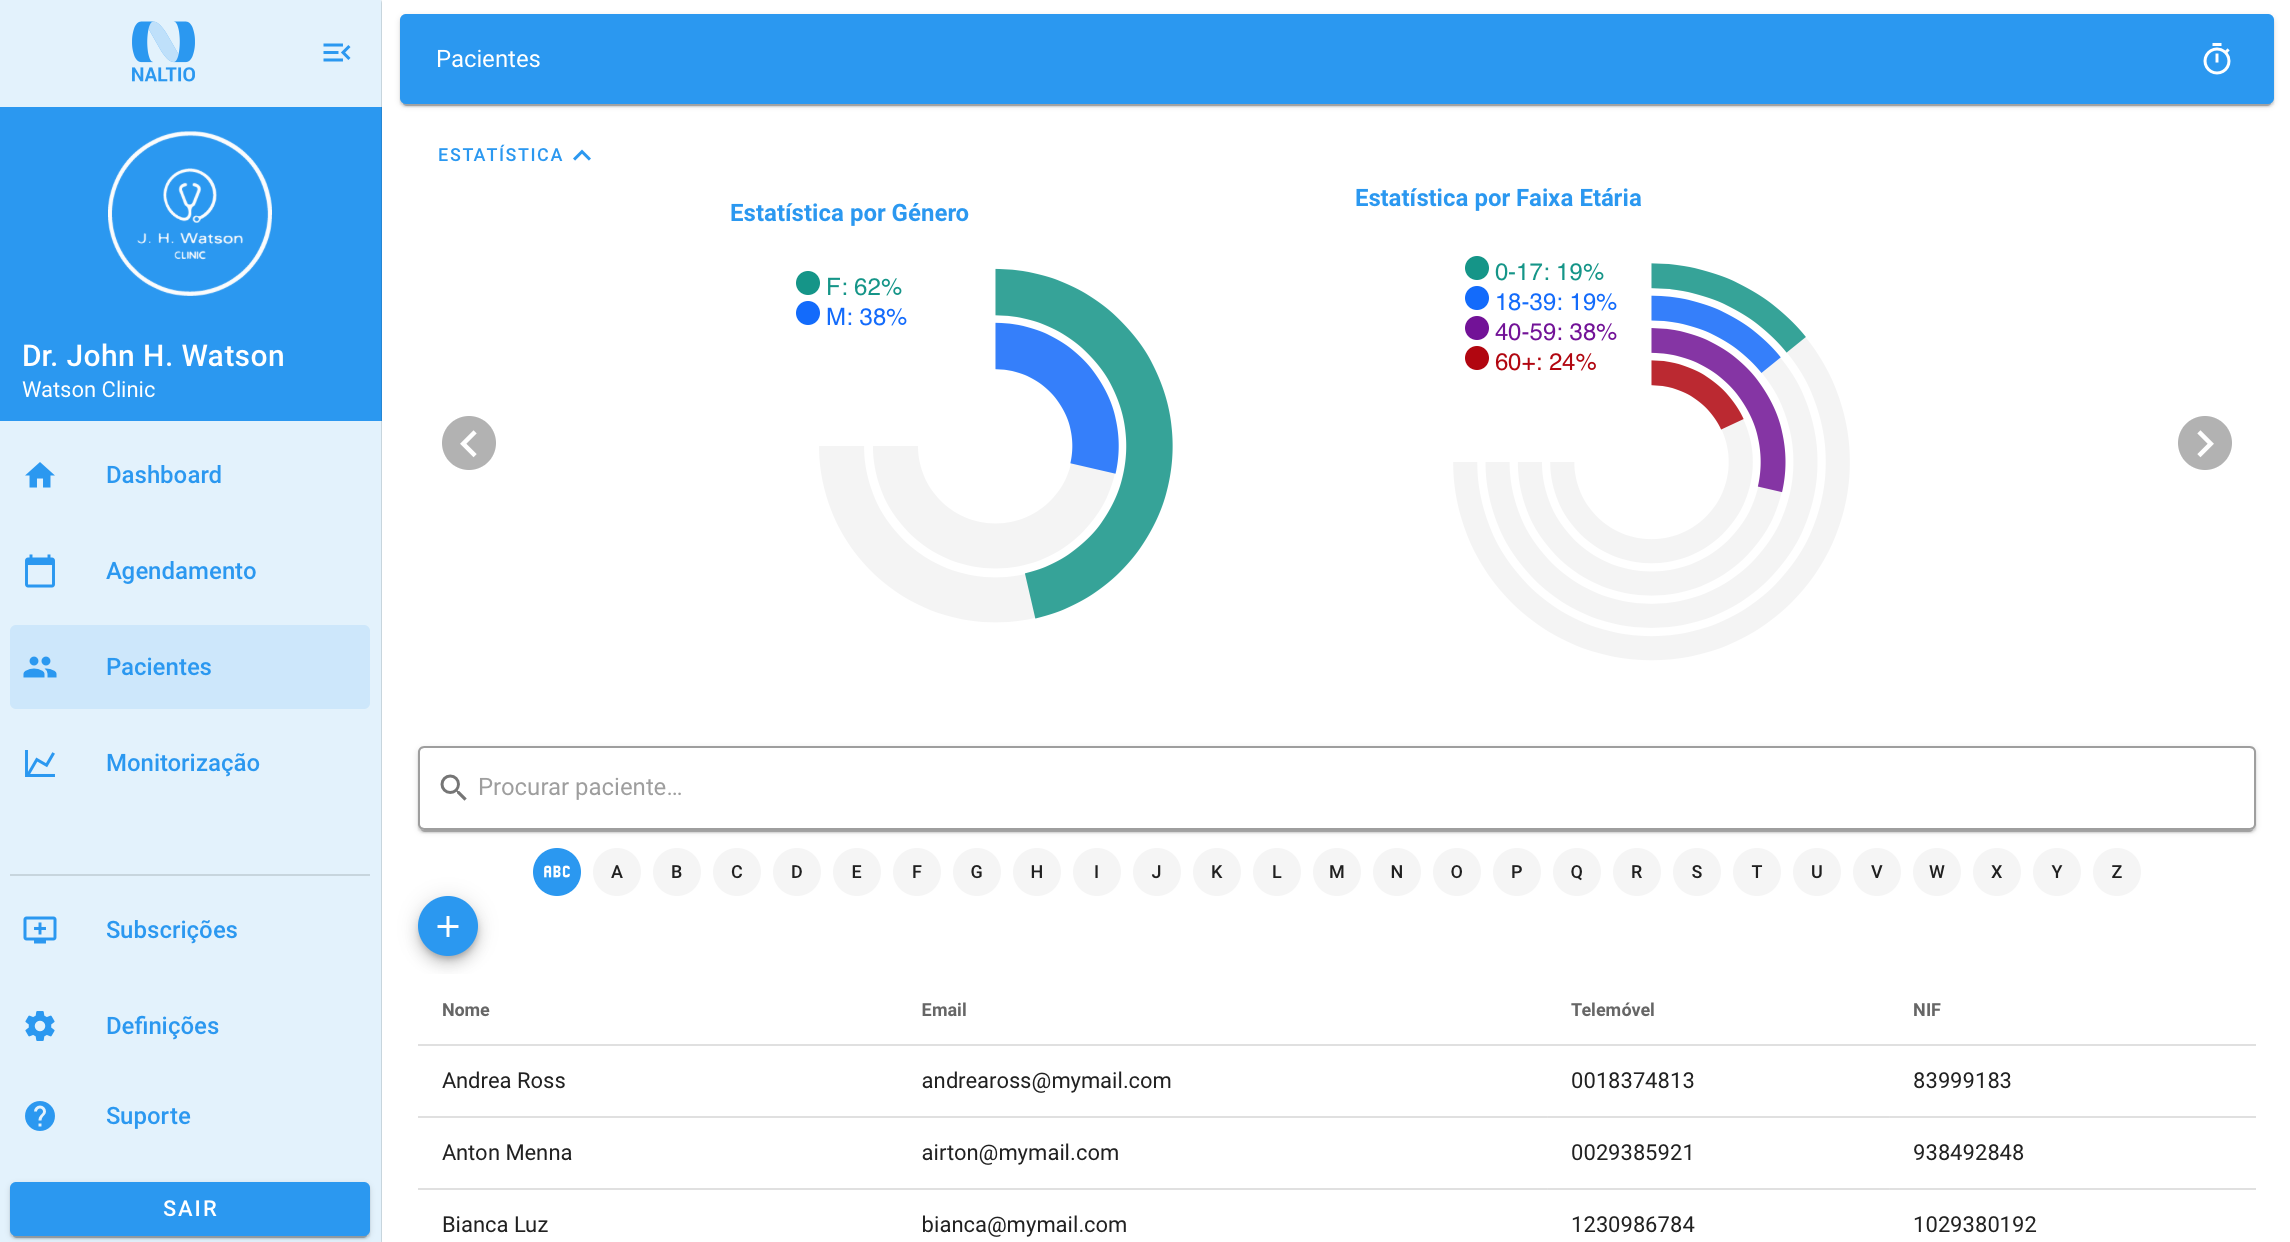Click the Suporte question mark icon
This screenshot has height=1242, width=2290.
coord(40,1116)
